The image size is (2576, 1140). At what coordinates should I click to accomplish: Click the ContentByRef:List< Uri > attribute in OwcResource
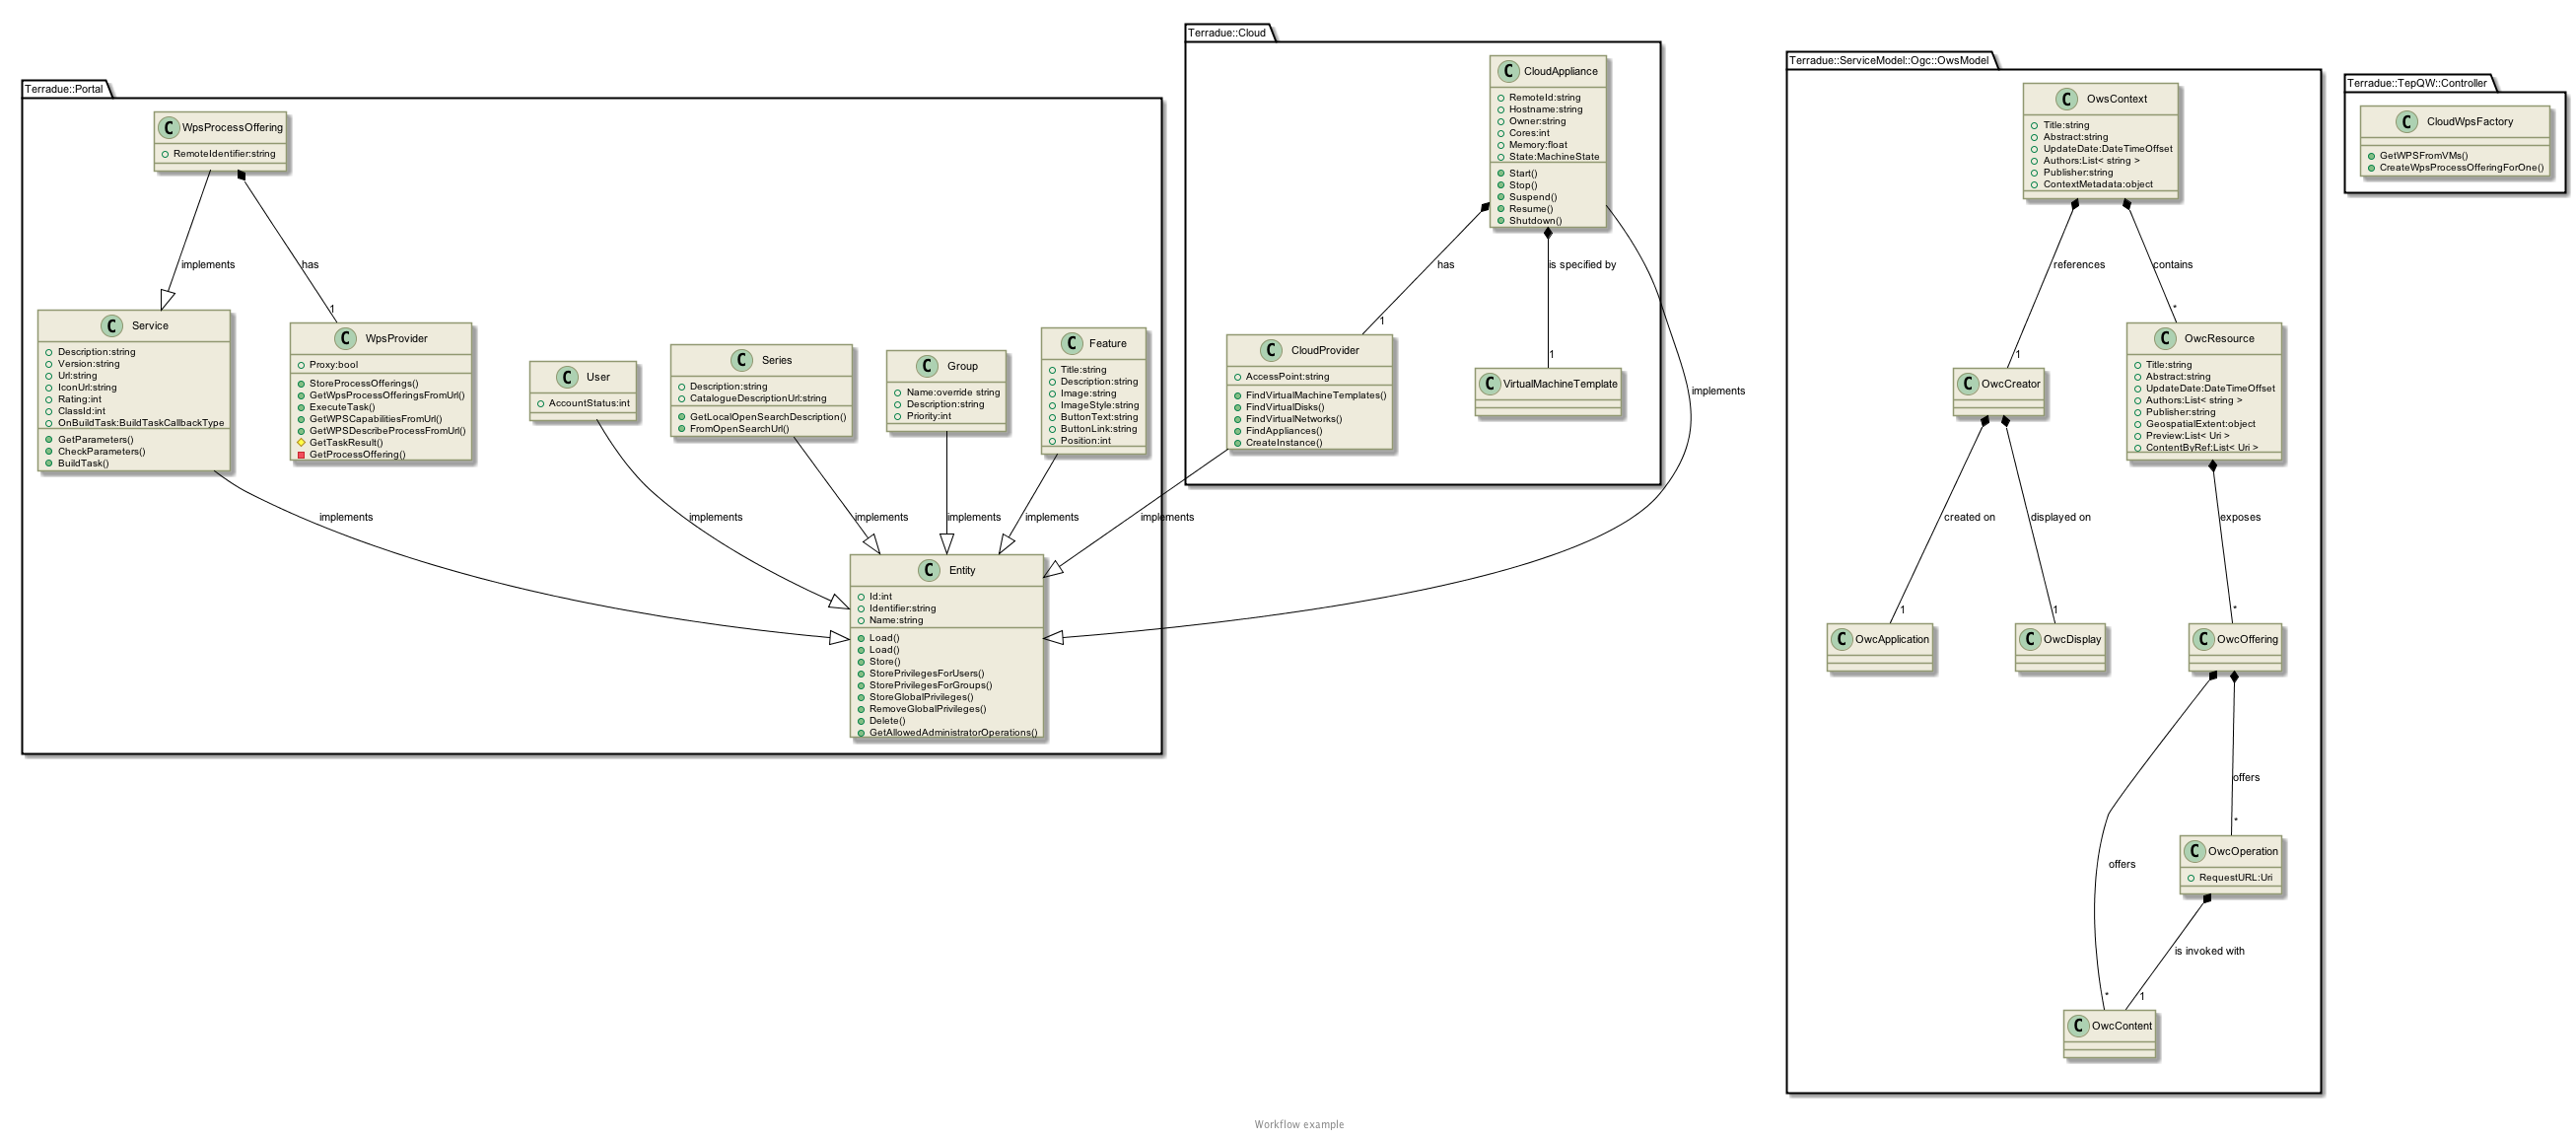(x=2202, y=448)
